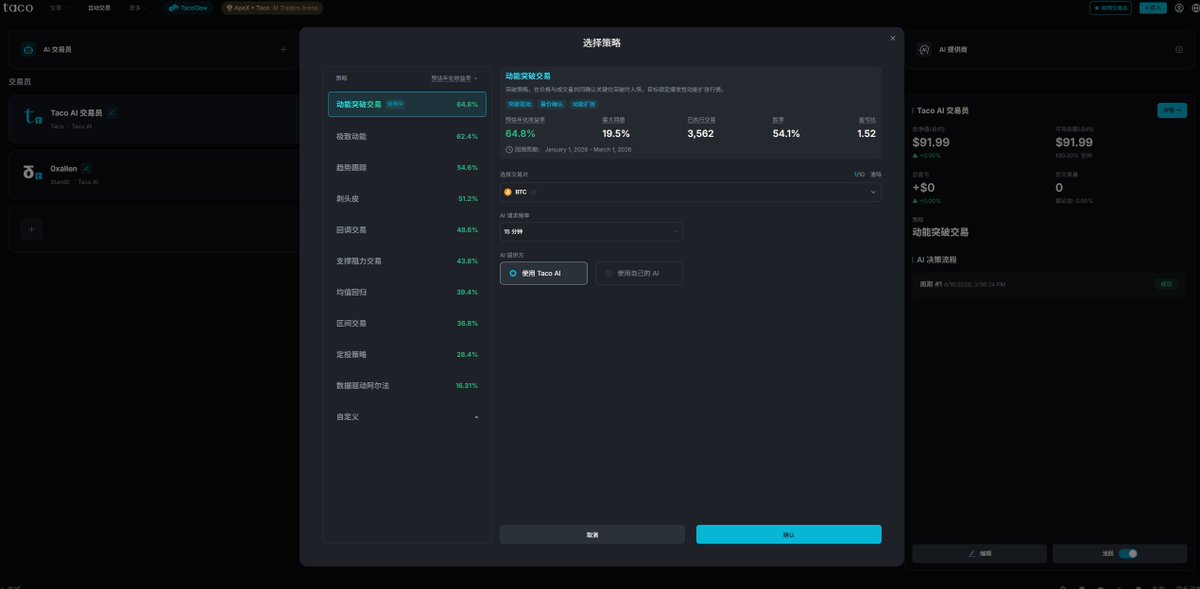Click the 动能扩张 tag
This screenshot has height=589, width=1200.
pos(584,103)
